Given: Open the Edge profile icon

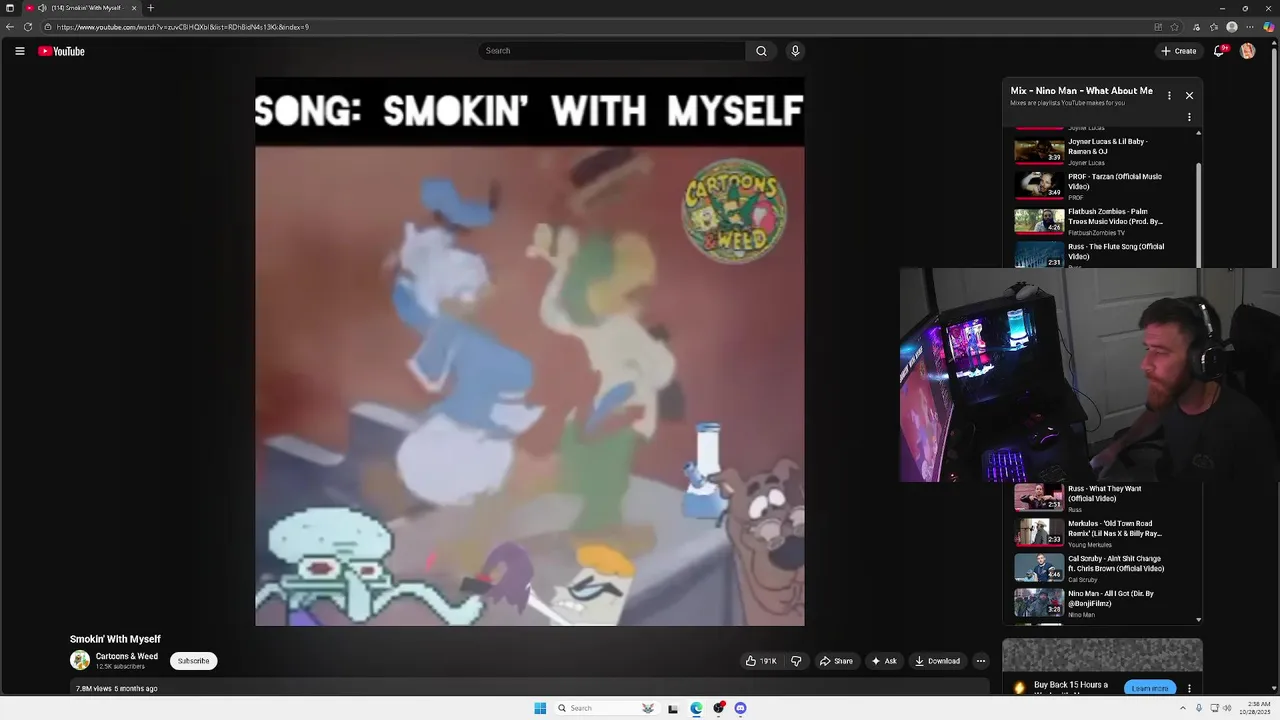Looking at the screenshot, I should coord(1232,27).
